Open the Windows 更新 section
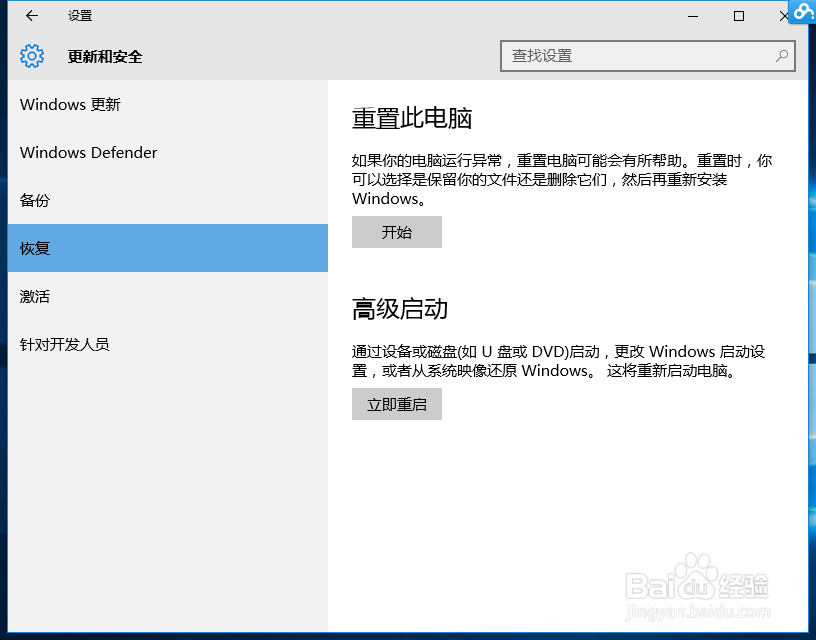The height and width of the screenshot is (640, 816). tap(168, 105)
